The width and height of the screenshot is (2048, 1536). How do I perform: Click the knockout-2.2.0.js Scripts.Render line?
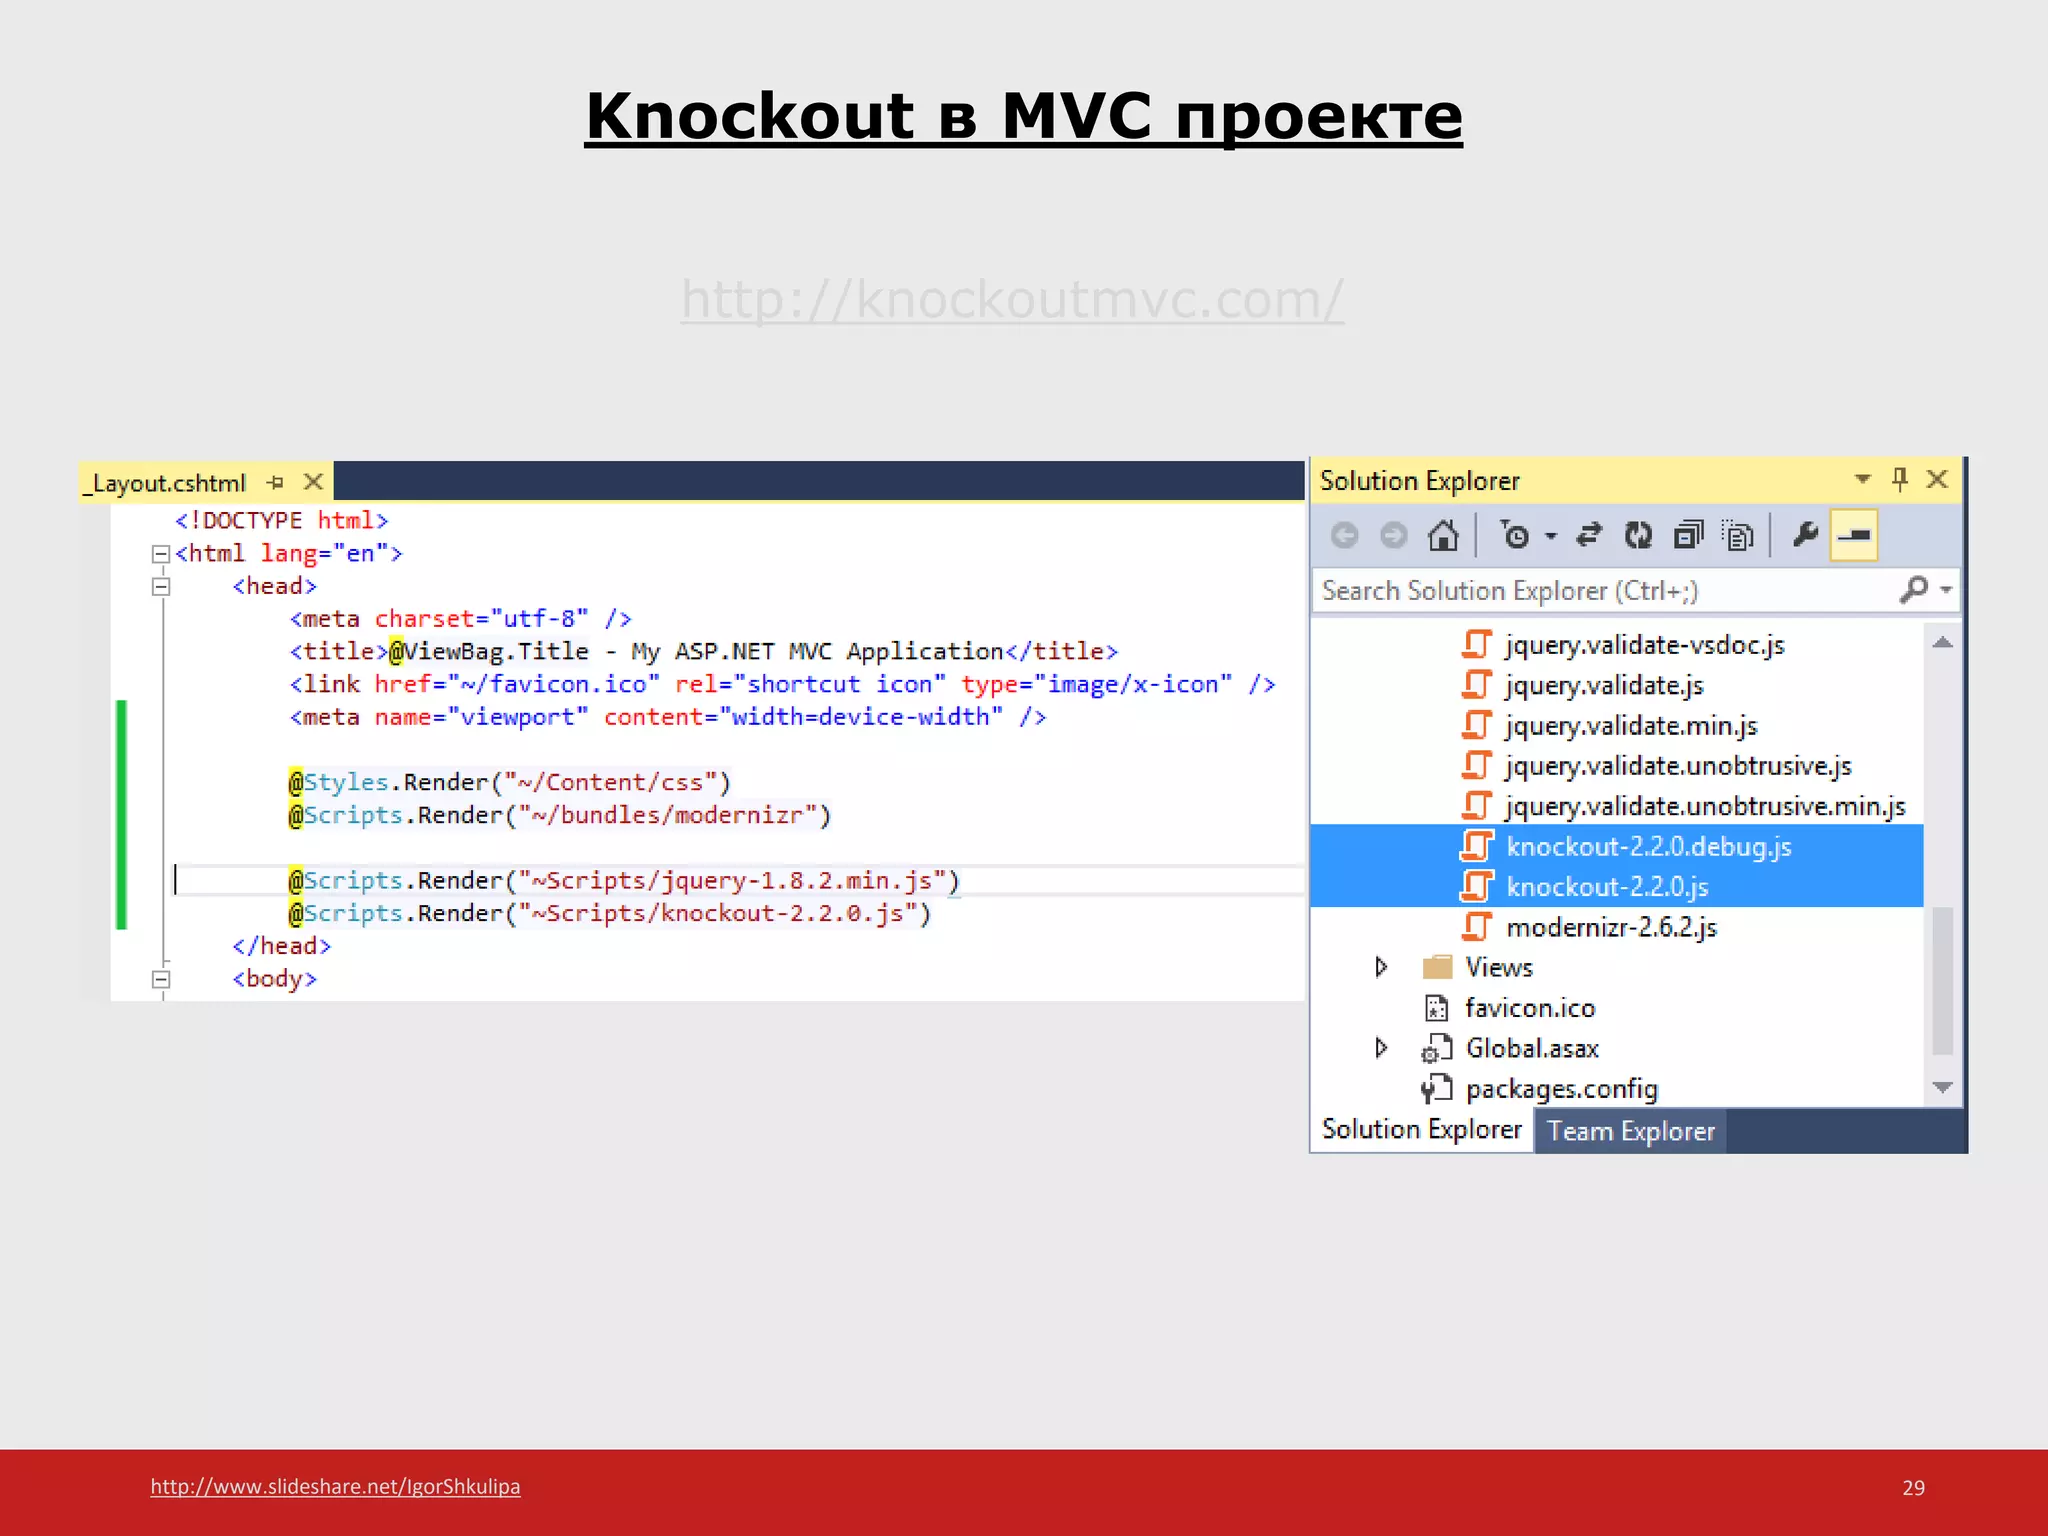pos(610,914)
